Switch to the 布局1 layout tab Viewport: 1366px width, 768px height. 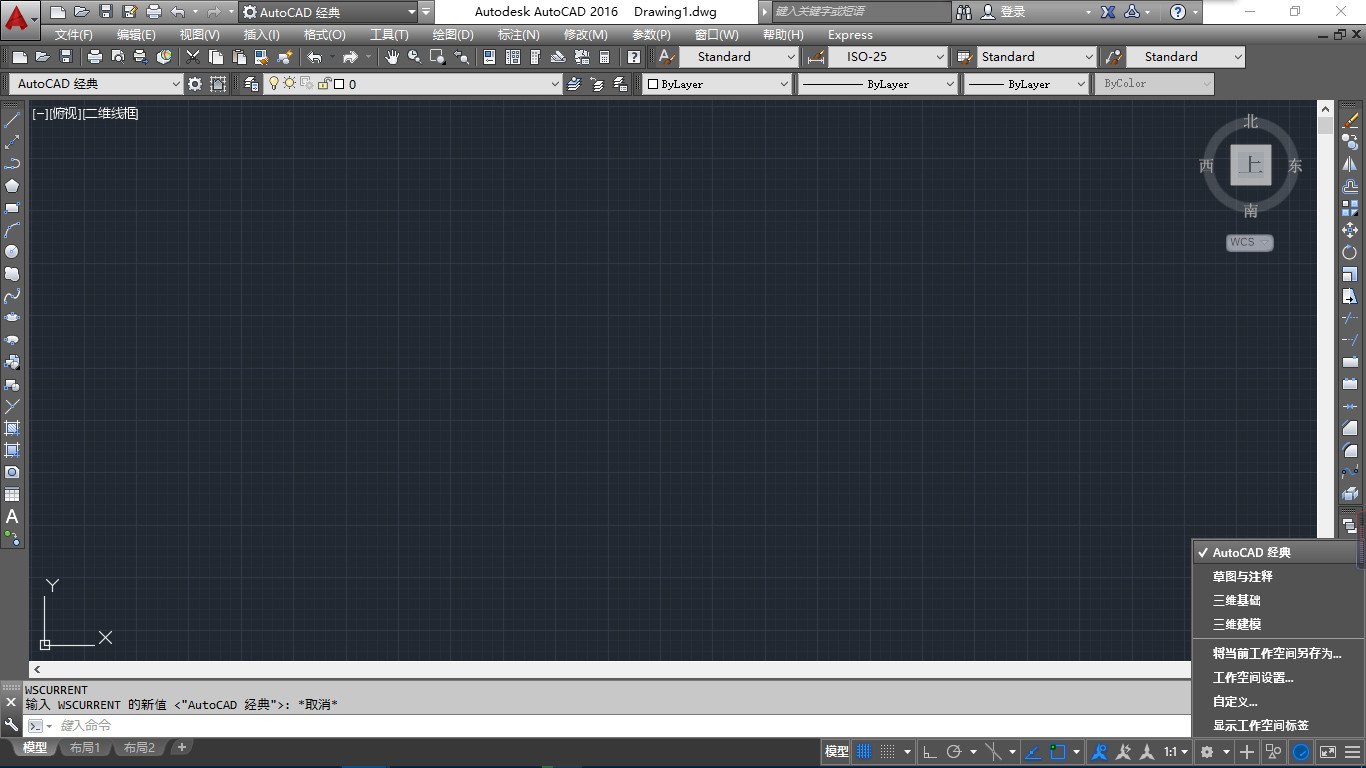(x=85, y=748)
